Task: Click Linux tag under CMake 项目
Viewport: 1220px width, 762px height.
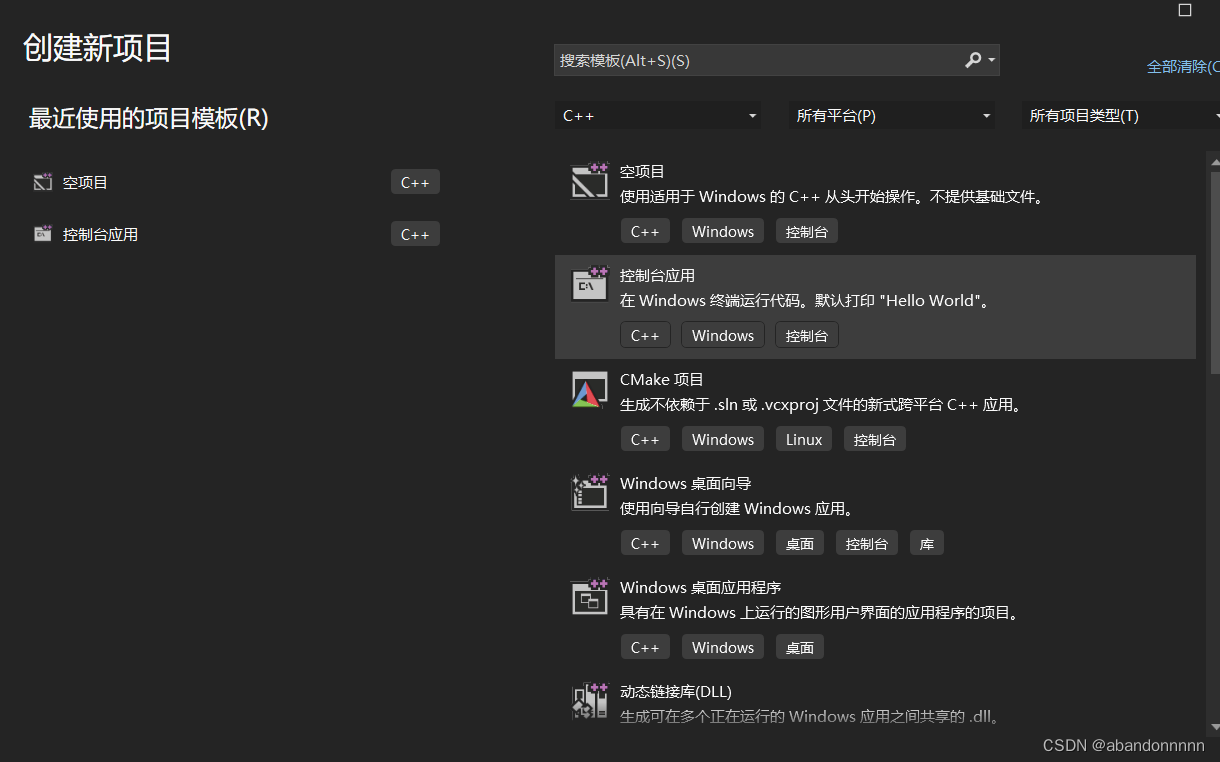Action: click(804, 439)
